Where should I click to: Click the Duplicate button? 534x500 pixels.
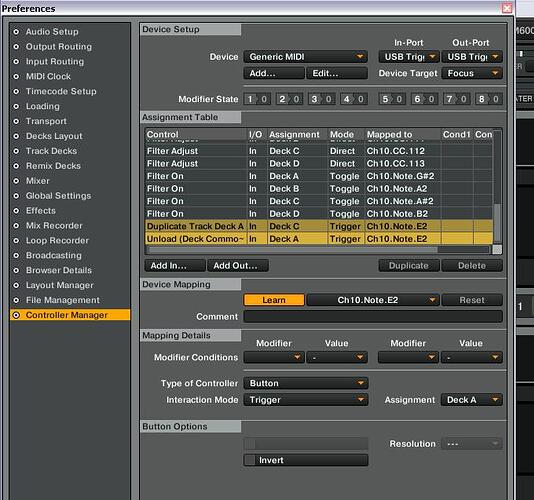(409, 266)
